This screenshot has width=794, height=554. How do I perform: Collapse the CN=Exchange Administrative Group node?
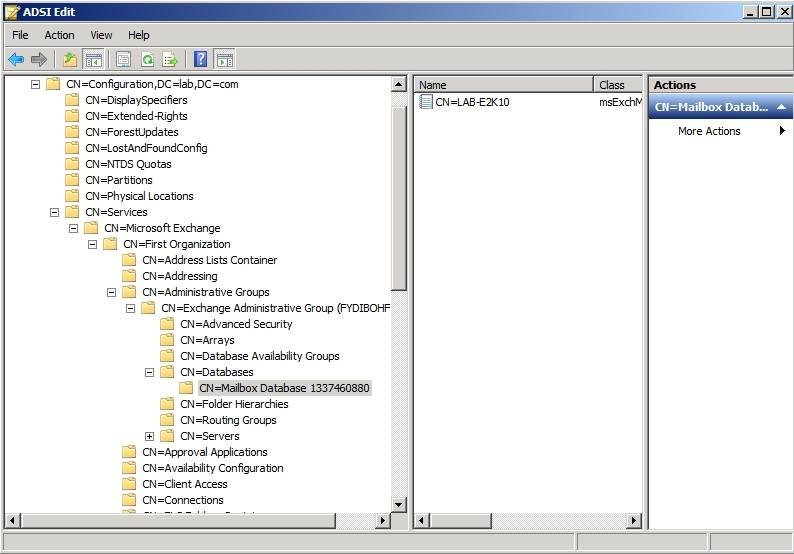pos(130,308)
